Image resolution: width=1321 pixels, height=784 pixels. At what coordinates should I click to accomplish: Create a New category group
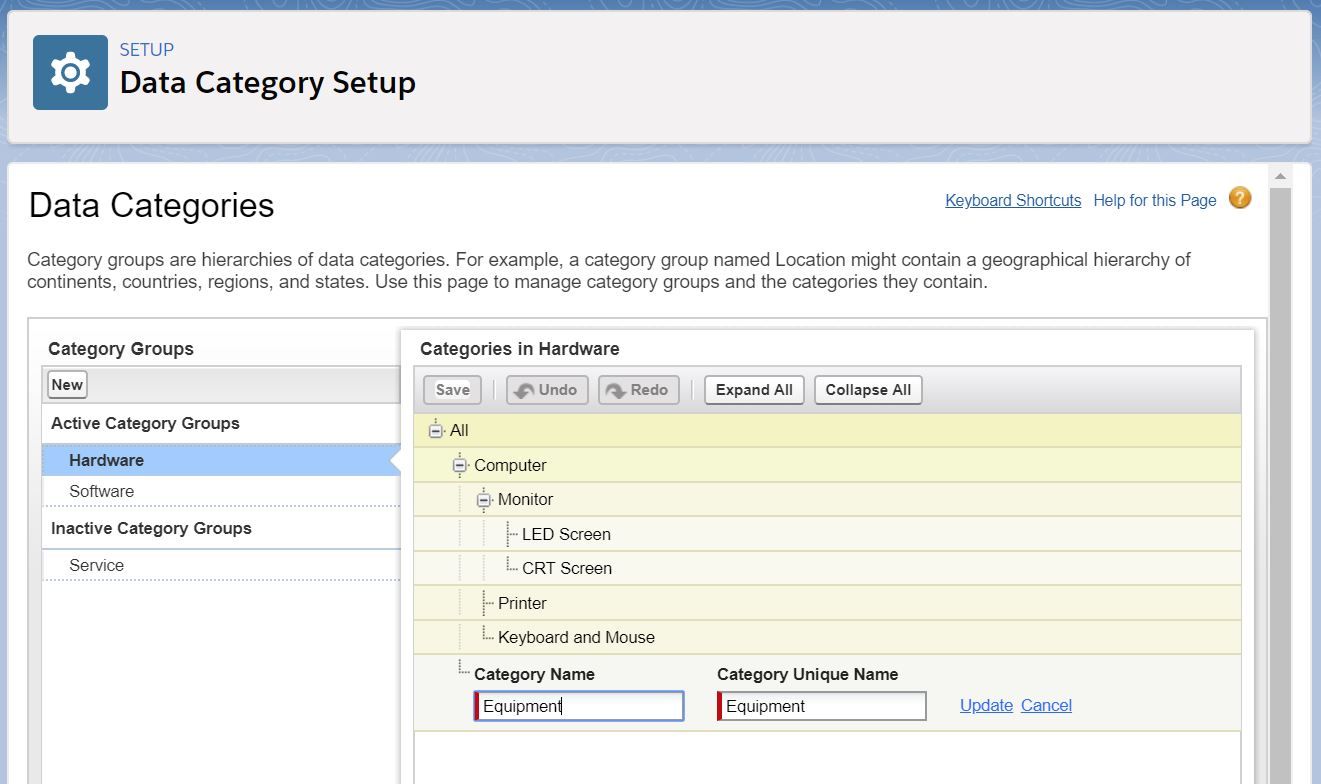pyautogui.click(x=67, y=385)
